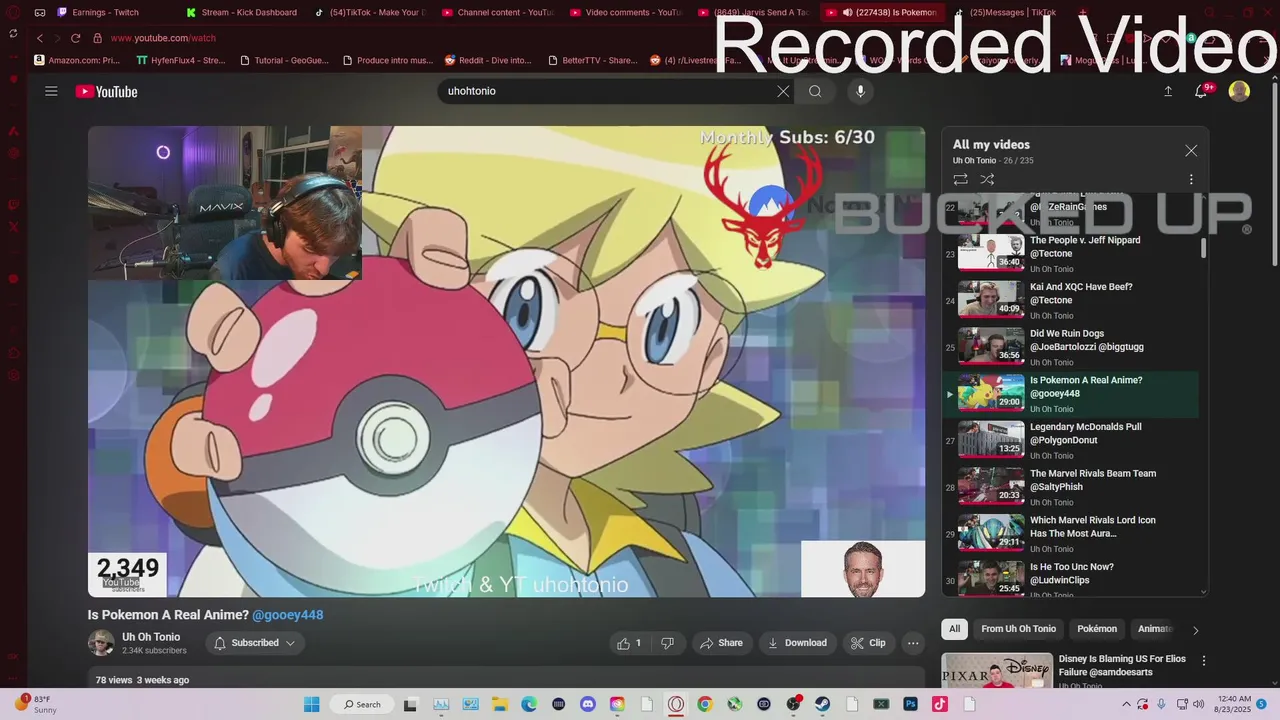
Task: Open playlist options three-dot menu
Action: (x=1191, y=180)
